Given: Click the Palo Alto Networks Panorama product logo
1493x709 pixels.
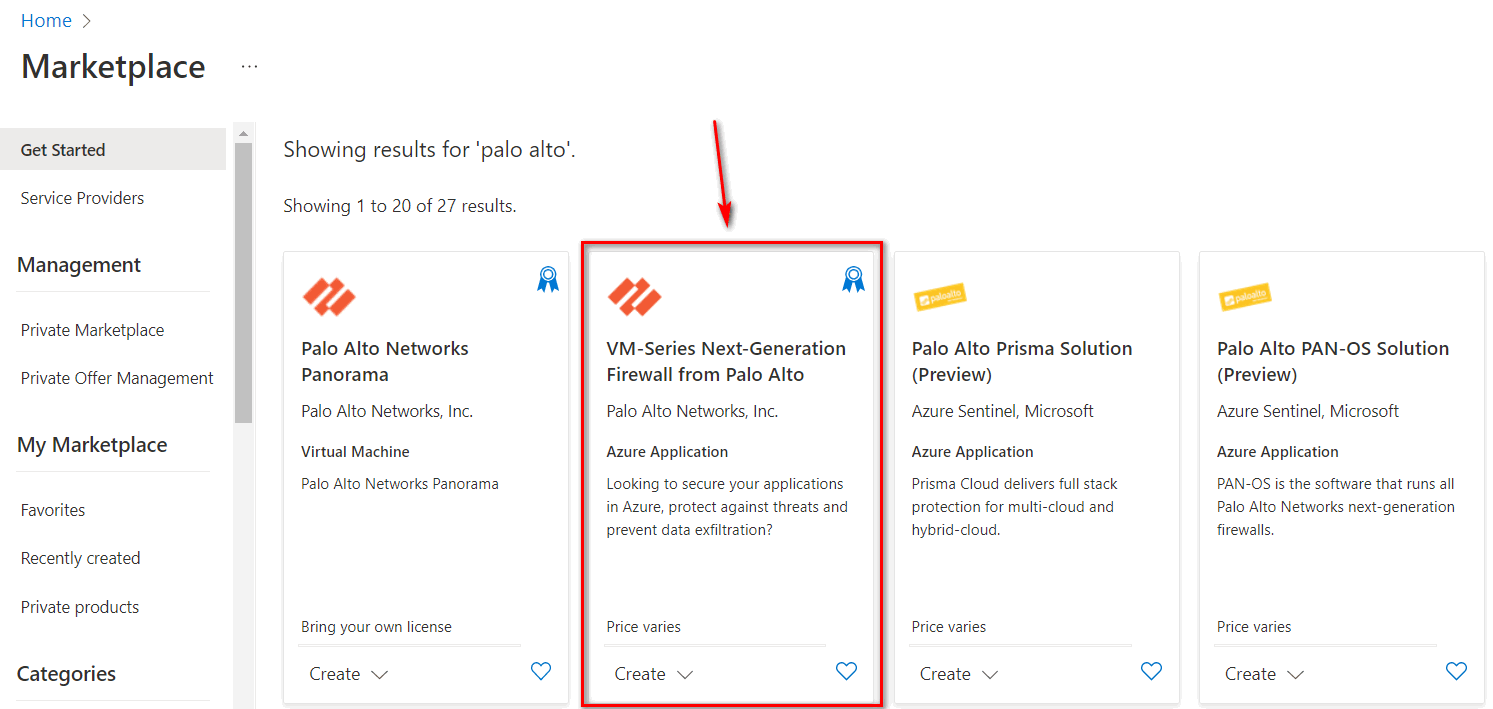Looking at the screenshot, I should click(x=329, y=297).
